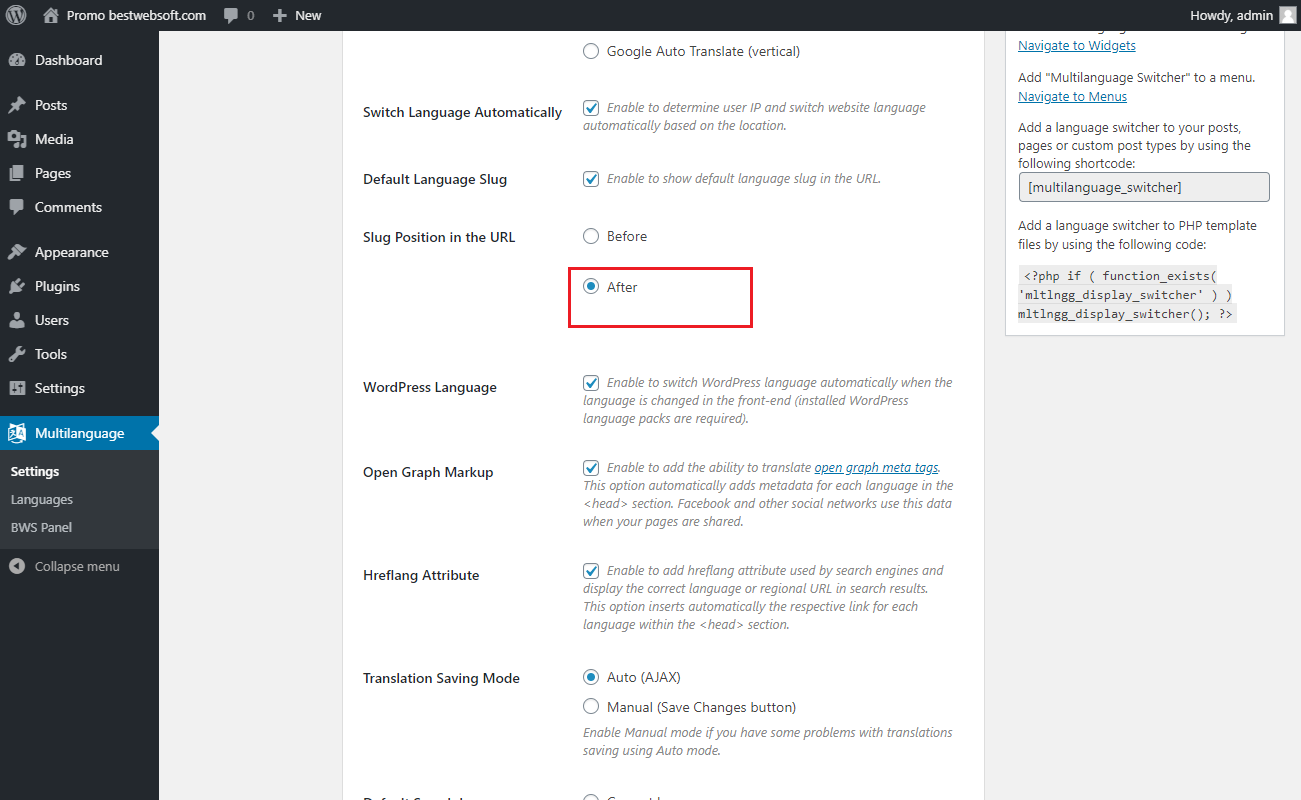Open Comments in the sidebar
This screenshot has height=800, width=1301.
[x=79, y=207]
